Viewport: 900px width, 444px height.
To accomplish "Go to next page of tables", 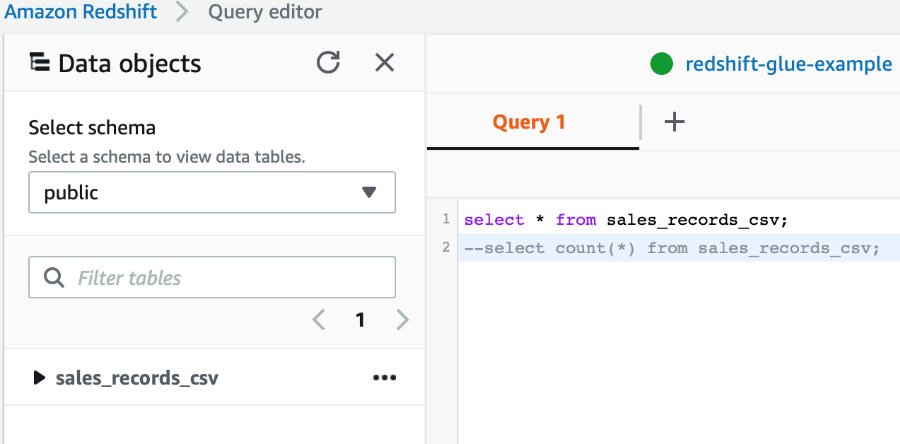I will click(x=403, y=320).
